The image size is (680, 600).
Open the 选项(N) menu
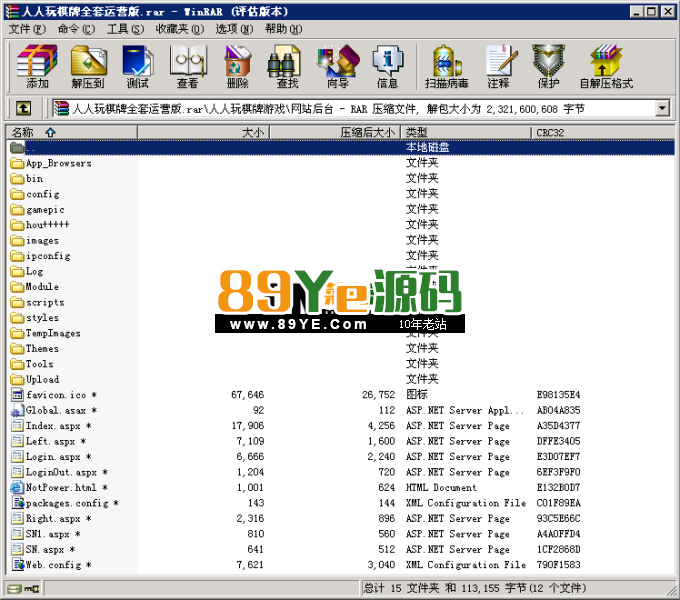(x=233, y=29)
